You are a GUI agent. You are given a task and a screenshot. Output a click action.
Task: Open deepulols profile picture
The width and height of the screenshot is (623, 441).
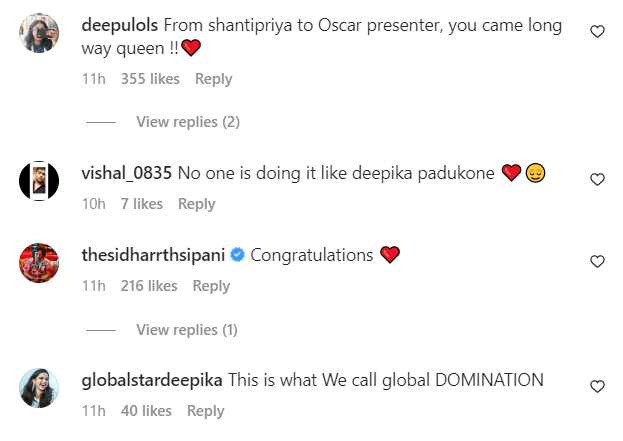[x=39, y=33]
